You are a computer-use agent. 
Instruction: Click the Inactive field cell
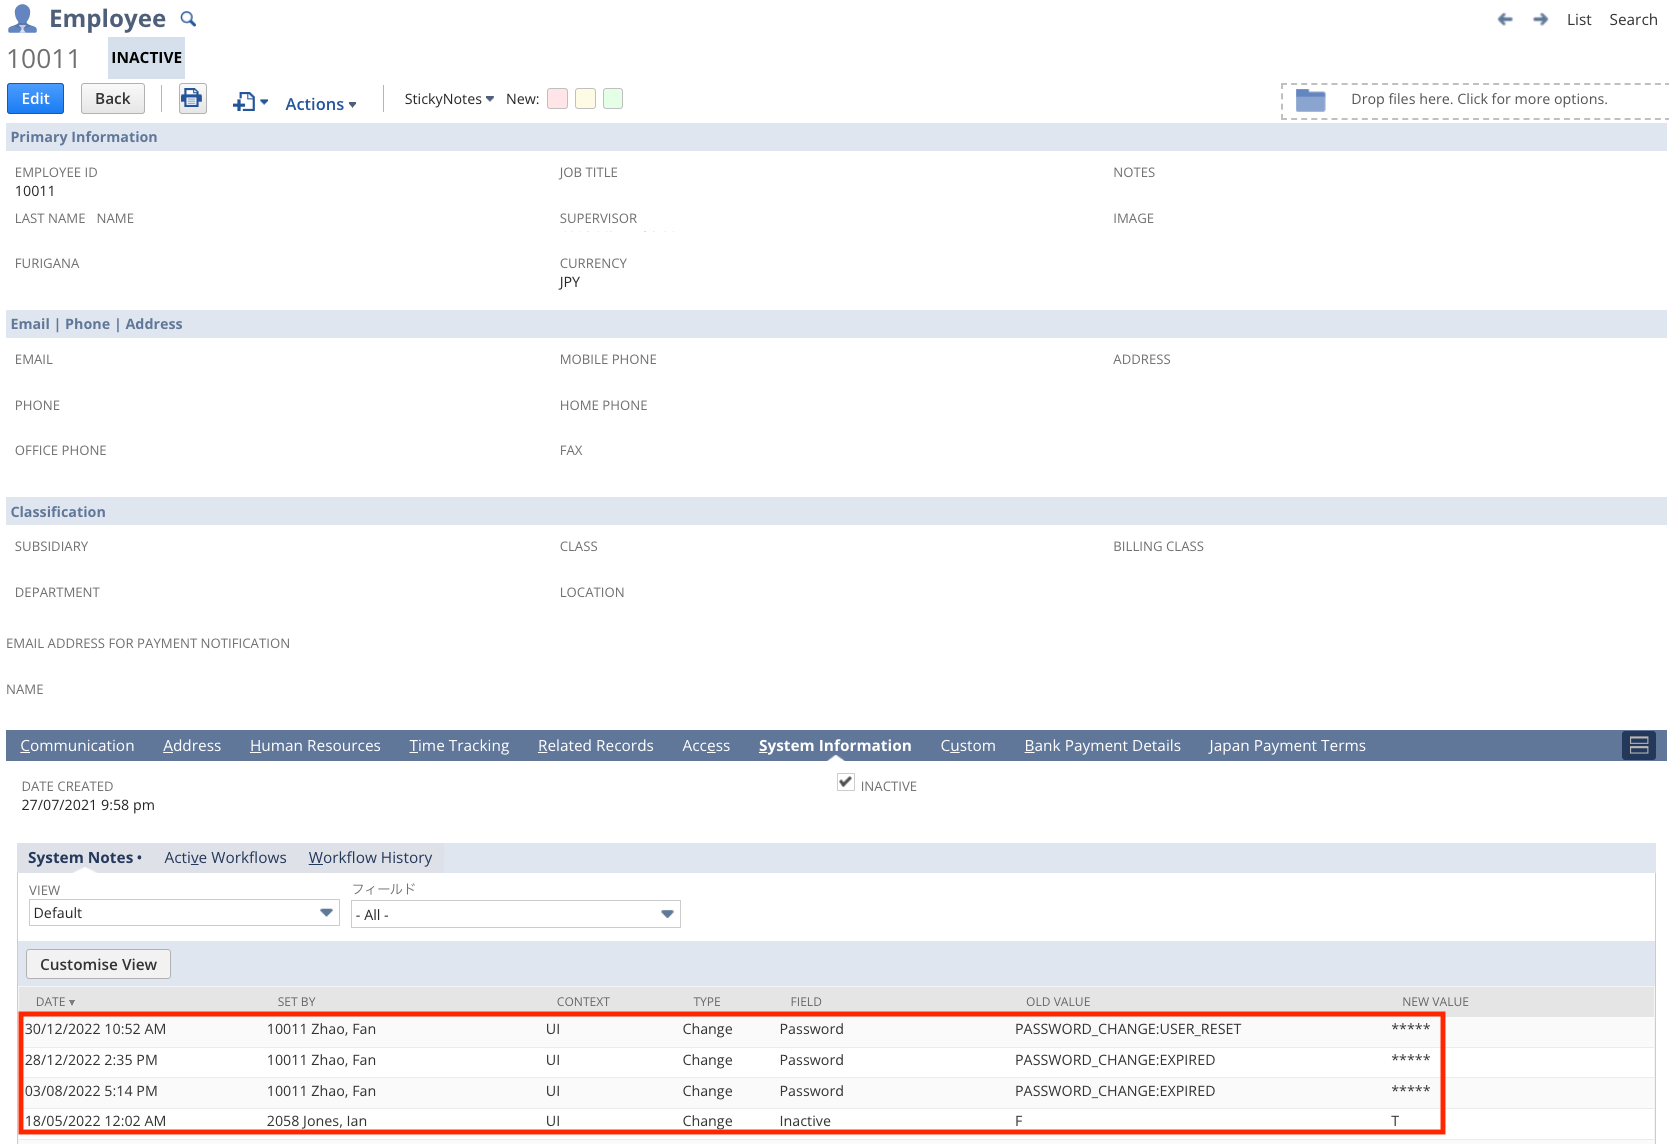pos(805,1121)
